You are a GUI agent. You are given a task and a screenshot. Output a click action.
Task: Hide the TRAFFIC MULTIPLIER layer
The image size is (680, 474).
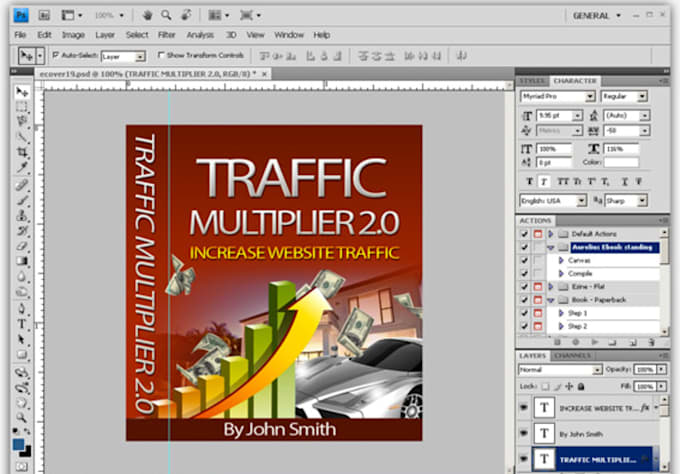coord(524,458)
